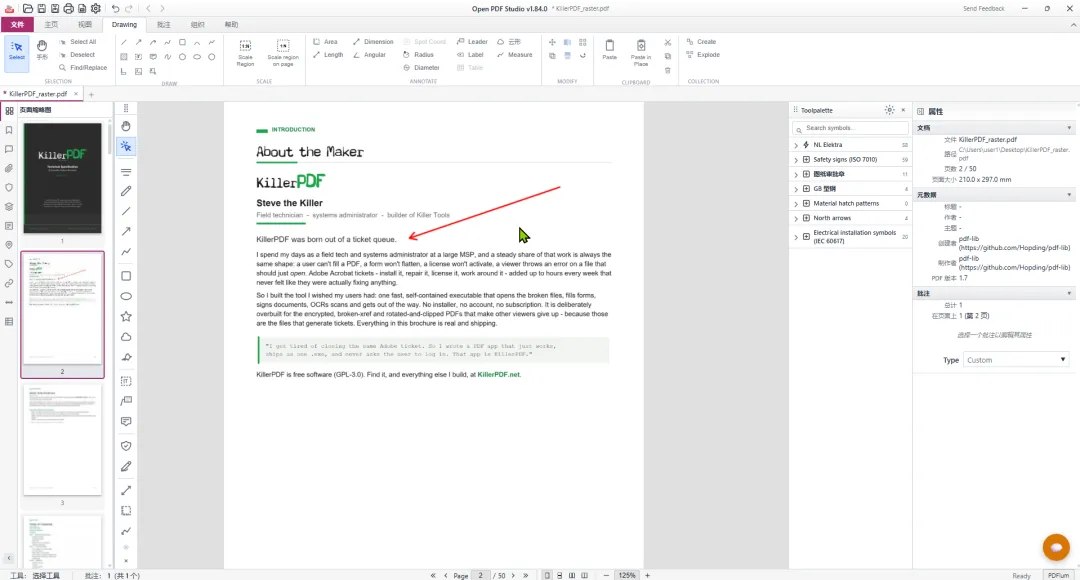Click Select All in the Selection group
The width and height of the screenshot is (1080, 580).
pos(78,42)
